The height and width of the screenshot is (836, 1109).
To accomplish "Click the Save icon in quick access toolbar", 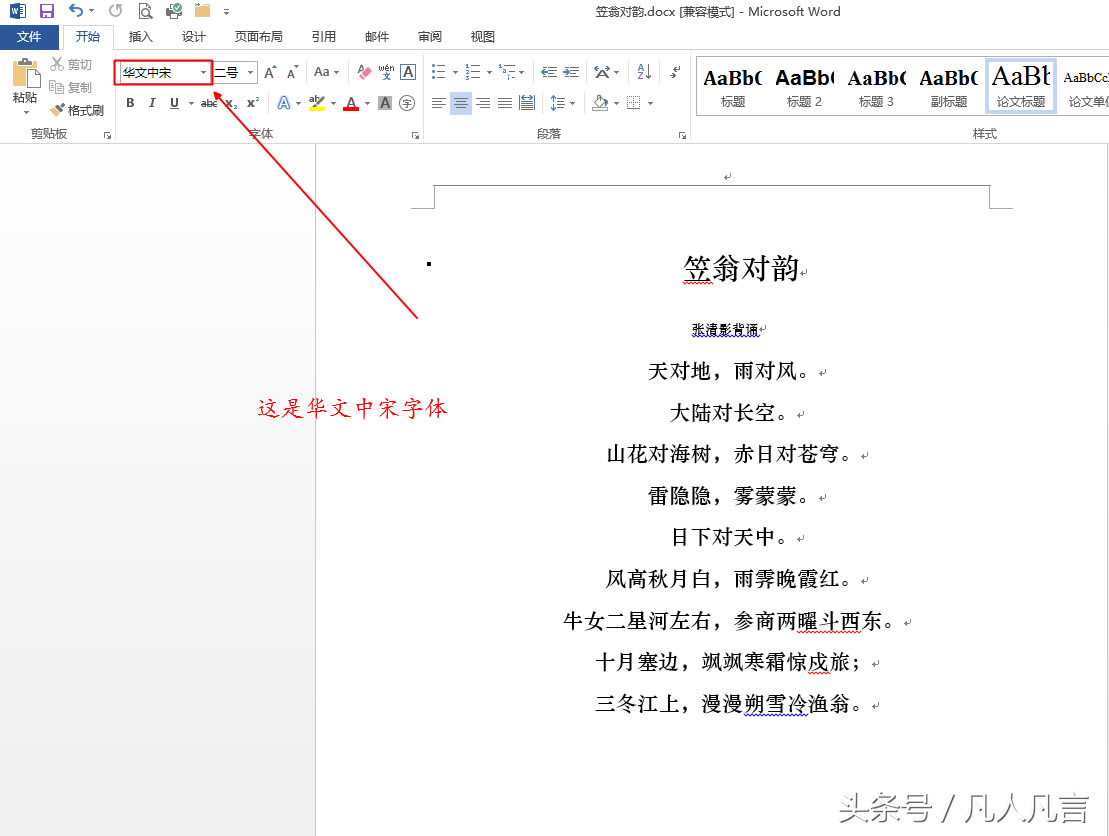I will pos(47,12).
